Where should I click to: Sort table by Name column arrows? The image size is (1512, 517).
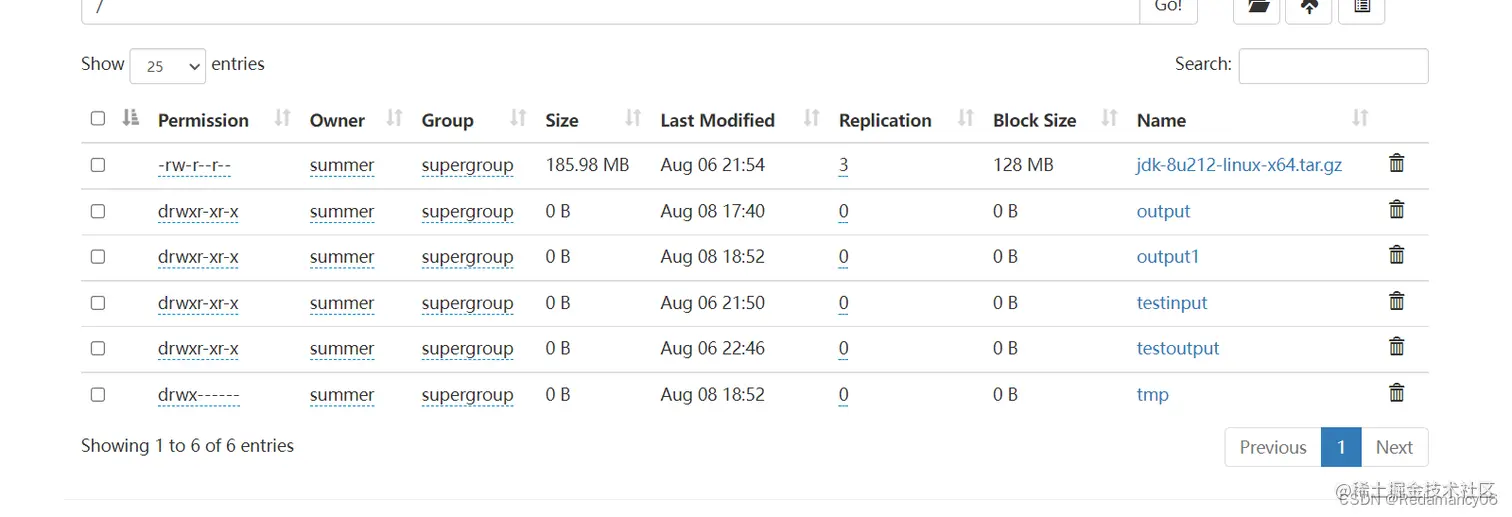[1360, 119]
